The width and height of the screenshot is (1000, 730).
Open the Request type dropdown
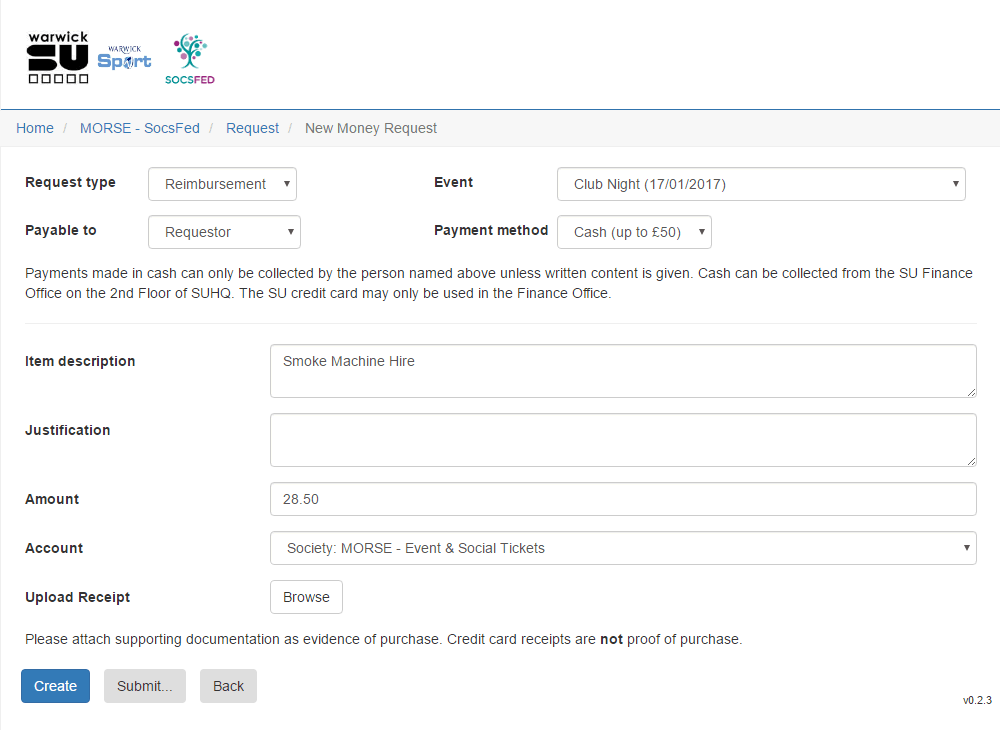(223, 184)
